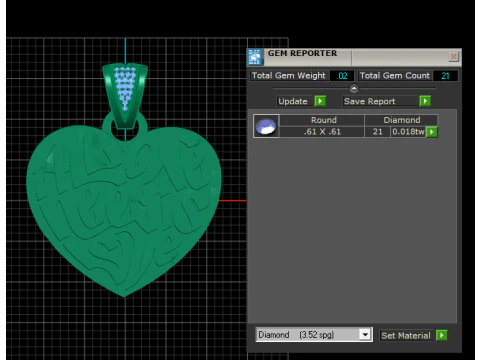Image resolution: width=480 pixels, height=360 pixels.
Task: Select the gem-set bail on the pendant
Action: (x=125, y=95)
